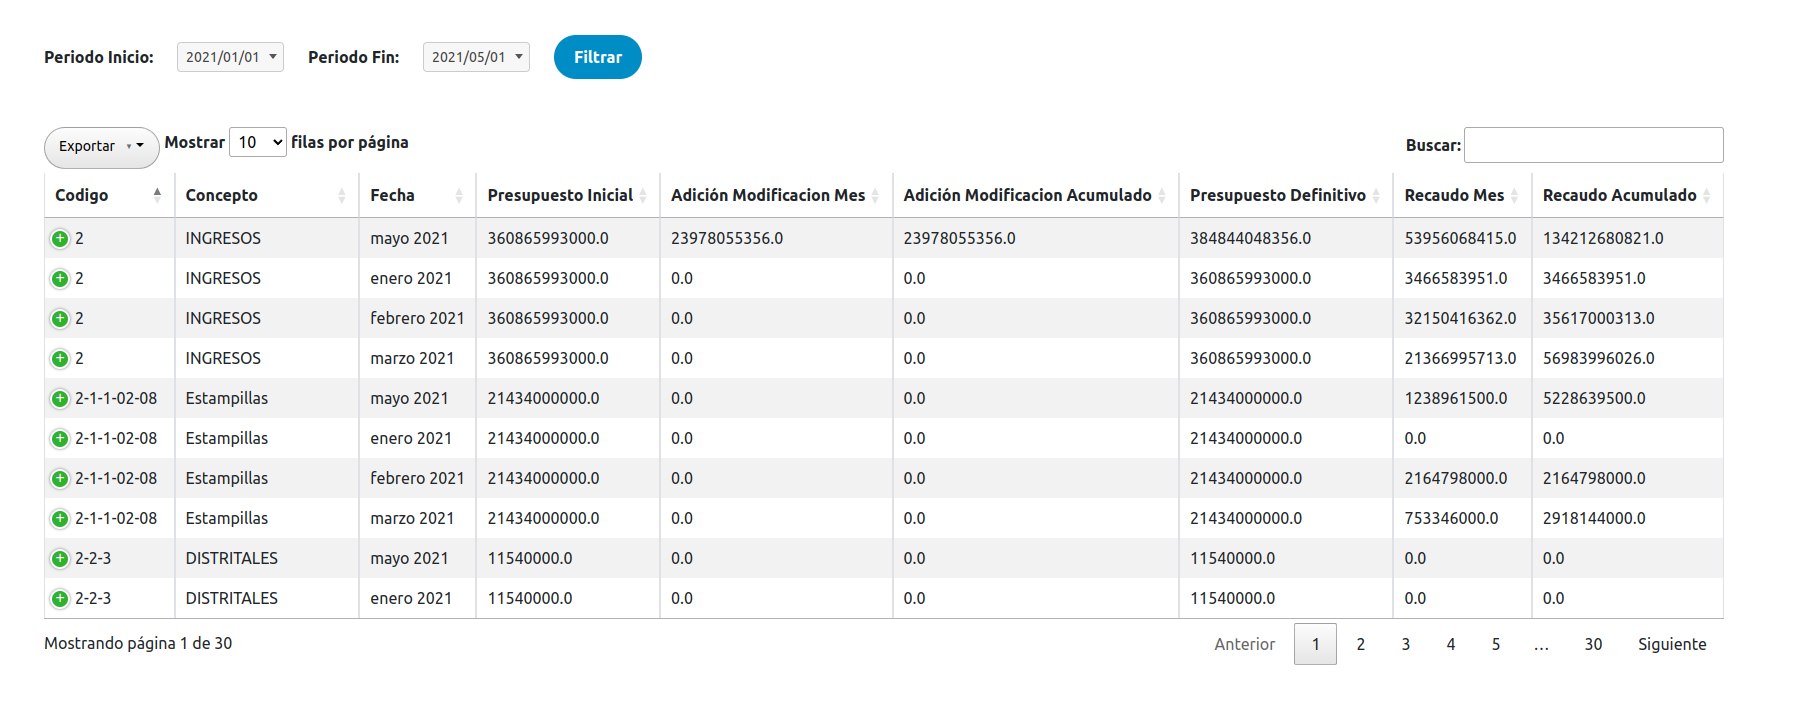Focus the Buscar search field
The width and height of the screenshot is (1804, 727).
(x=1593, y=145)
